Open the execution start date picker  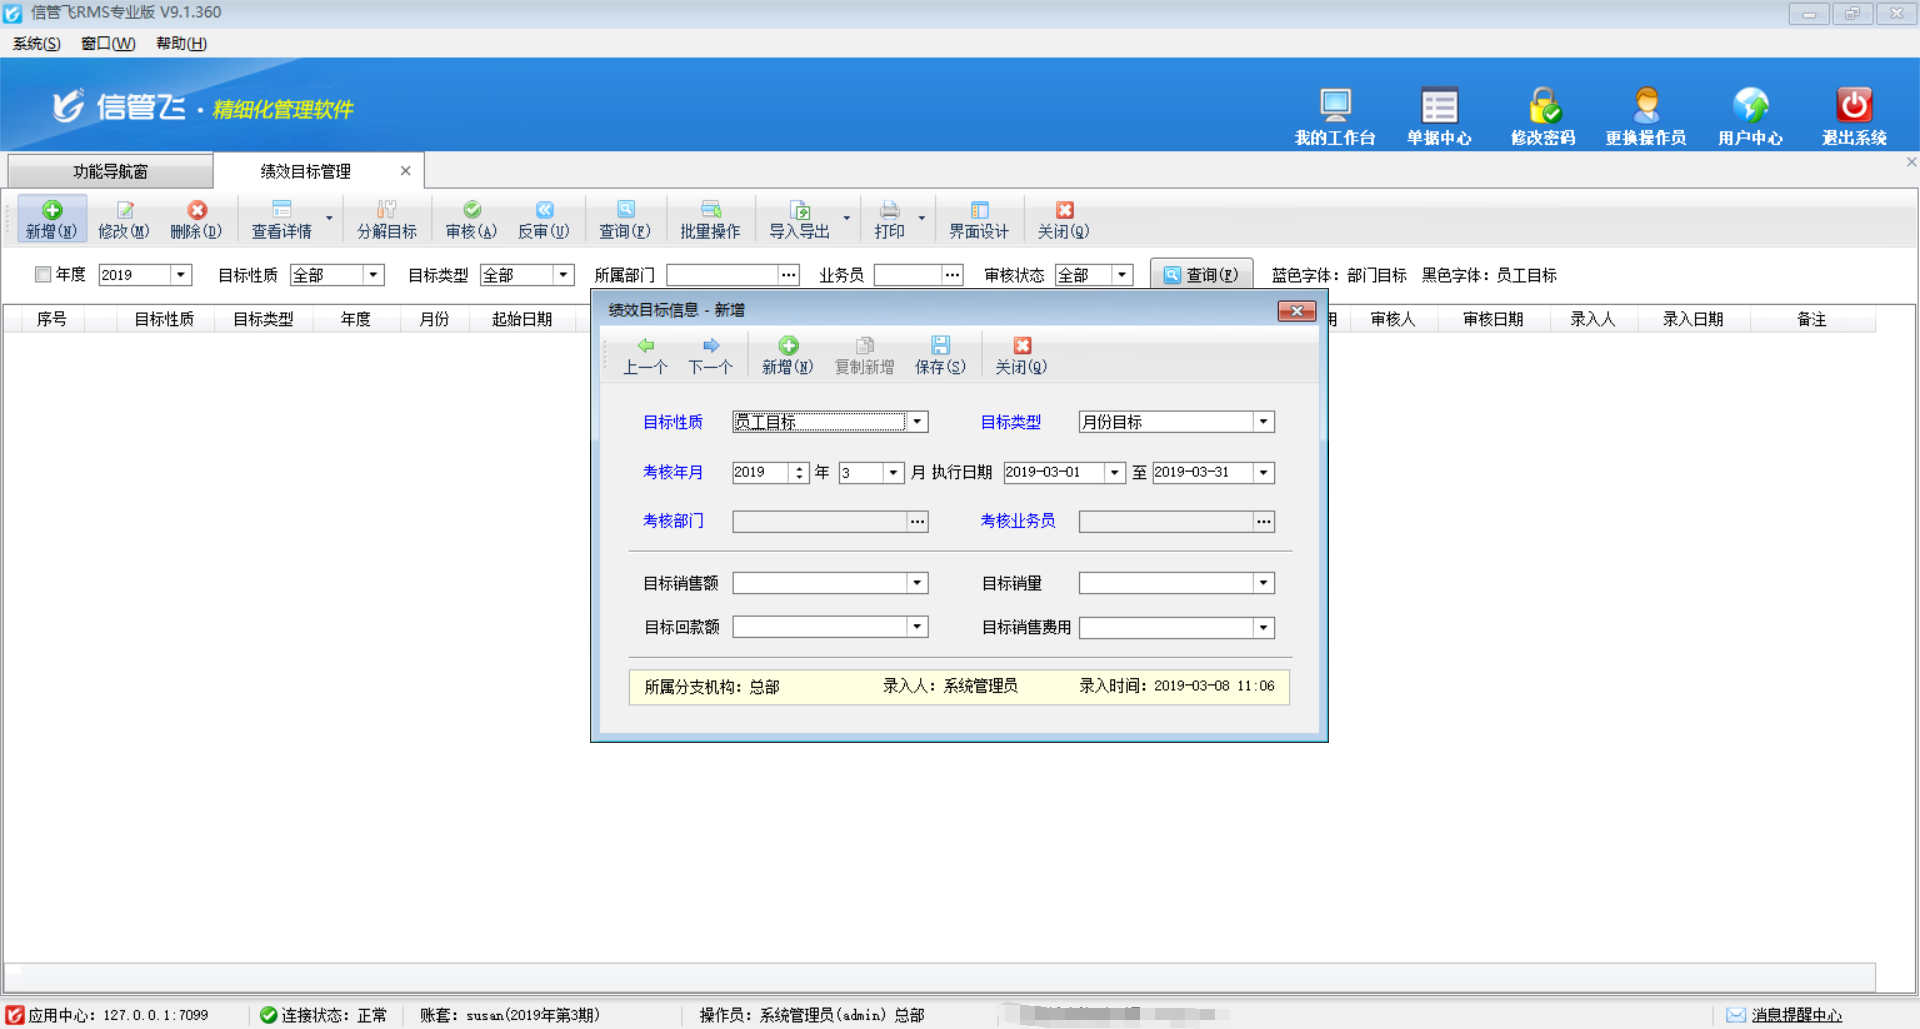pyautogui.click(x=1114, y=472)
